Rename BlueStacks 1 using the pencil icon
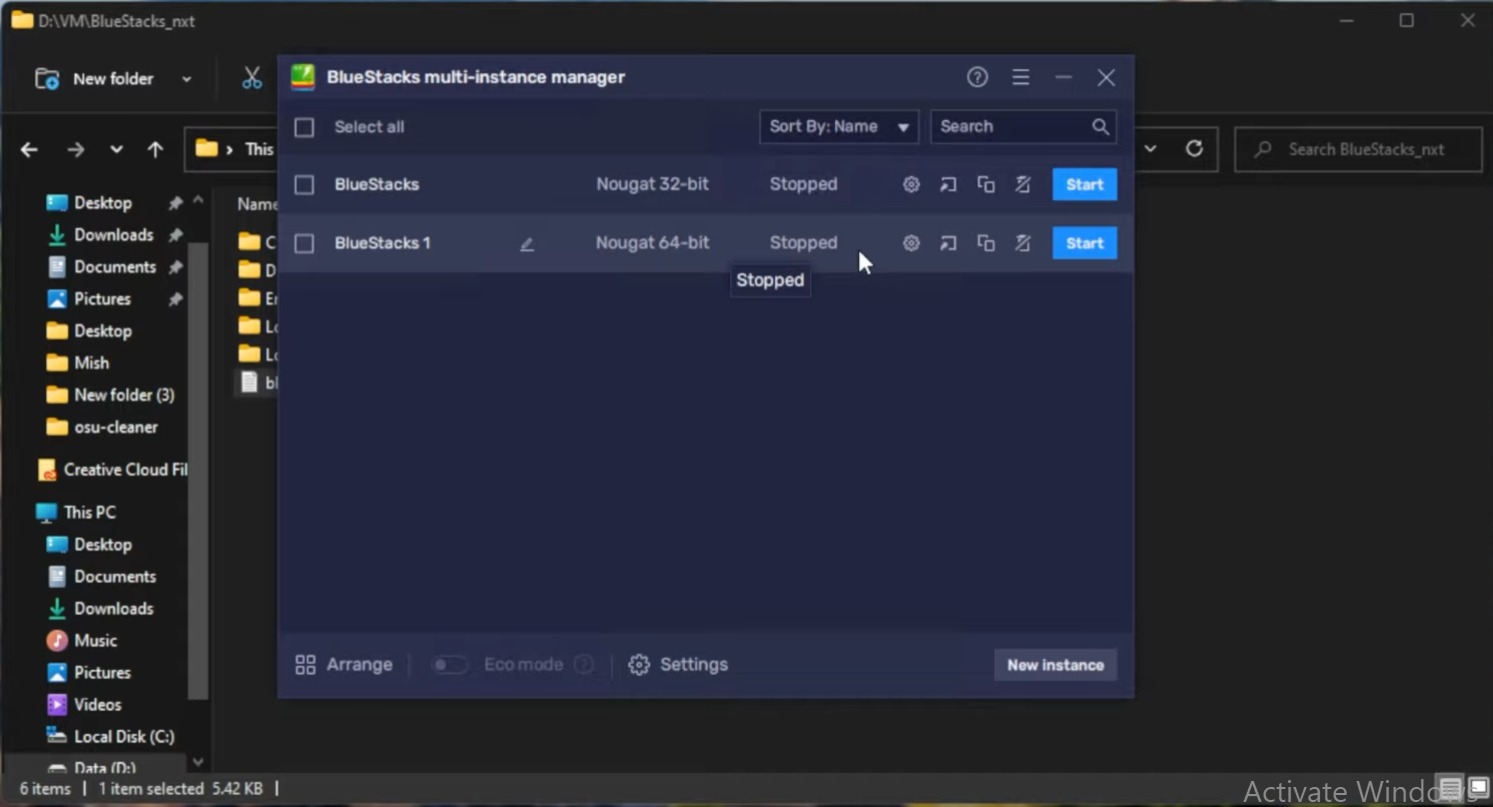The height and width of the screenshot is (807, 1493). (527, 244)
